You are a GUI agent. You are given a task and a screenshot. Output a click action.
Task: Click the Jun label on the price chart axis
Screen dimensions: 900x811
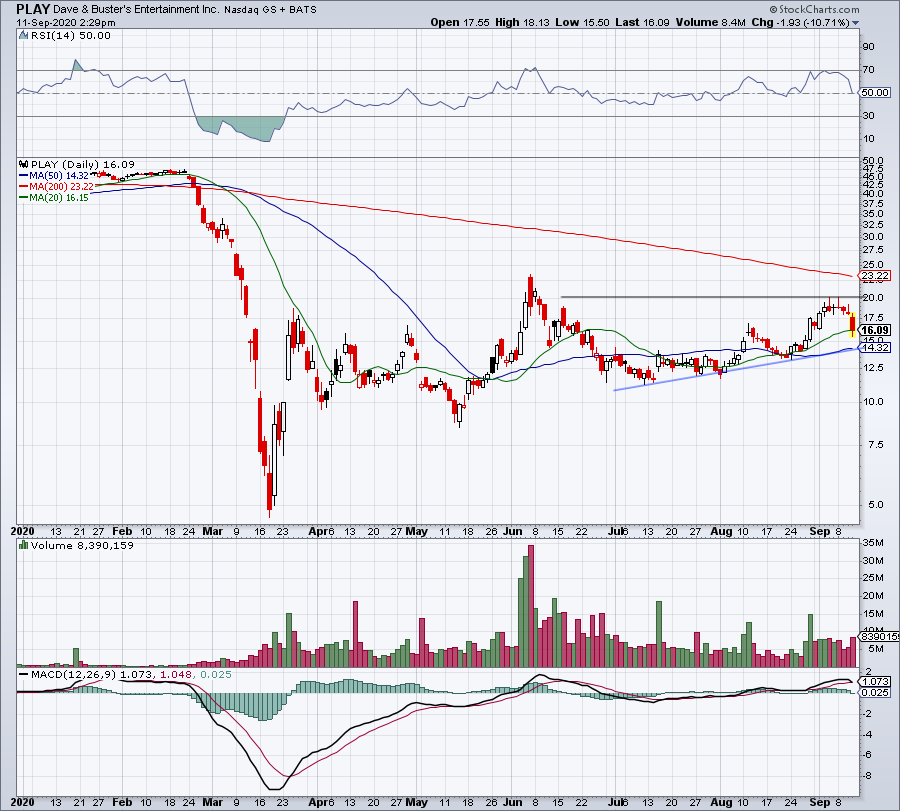513,531
